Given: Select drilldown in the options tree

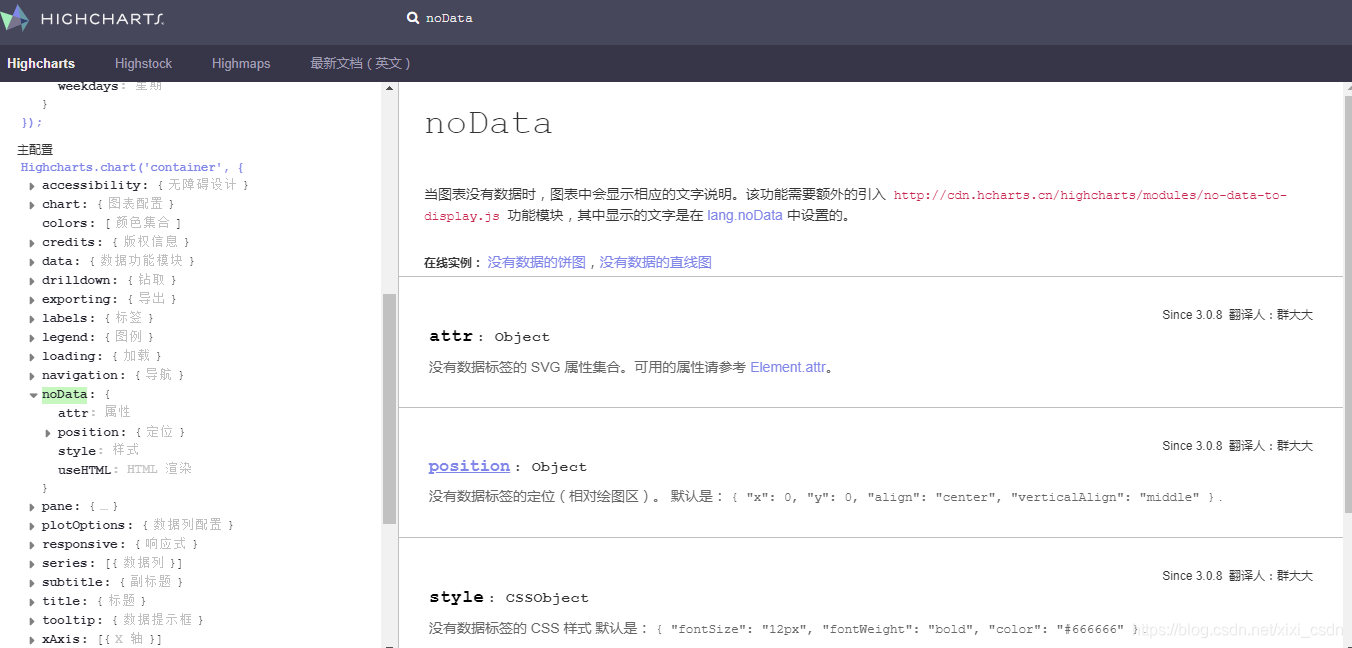Looking at the screenshot, I should tap(77, 280).
